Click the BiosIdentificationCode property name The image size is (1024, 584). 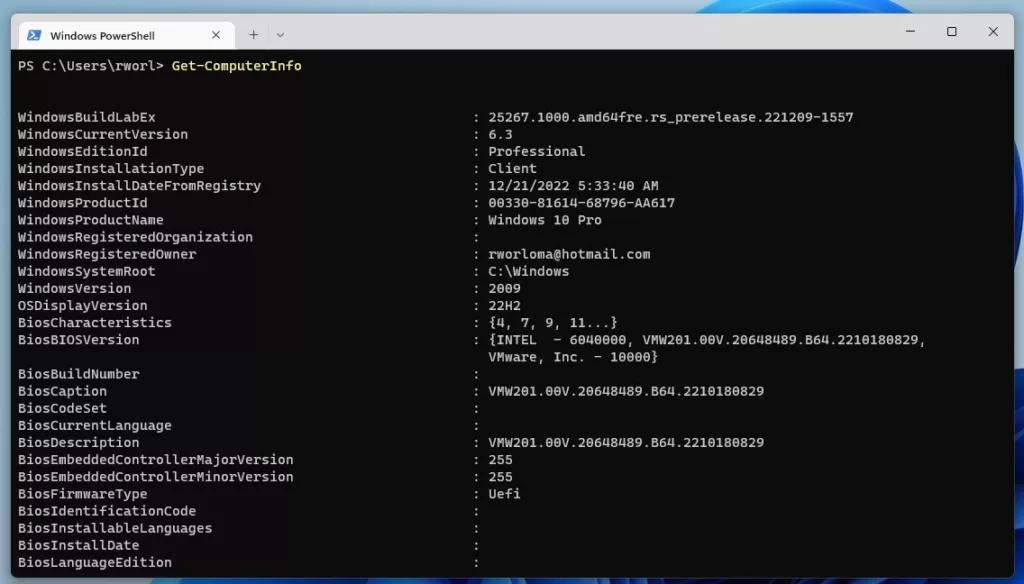107,511
